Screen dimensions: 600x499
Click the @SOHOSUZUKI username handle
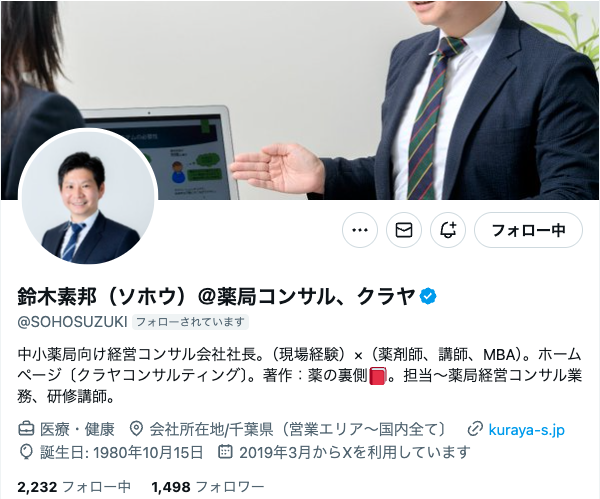coord(72,322)
